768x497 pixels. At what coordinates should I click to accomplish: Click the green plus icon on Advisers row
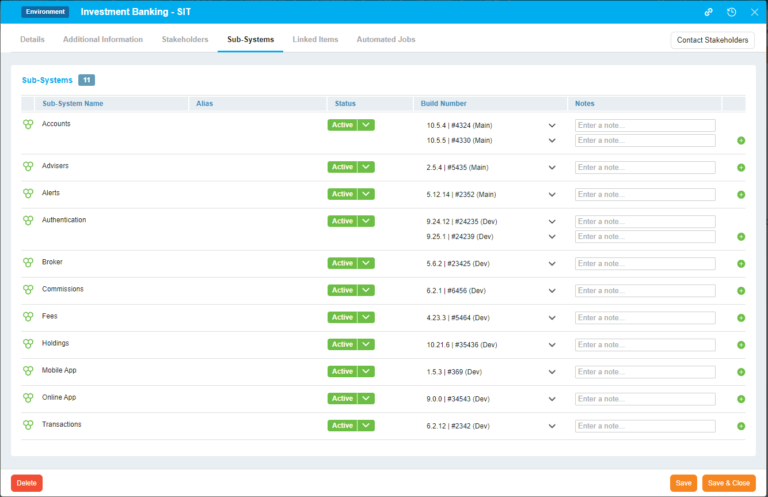[x=741, y=167]
